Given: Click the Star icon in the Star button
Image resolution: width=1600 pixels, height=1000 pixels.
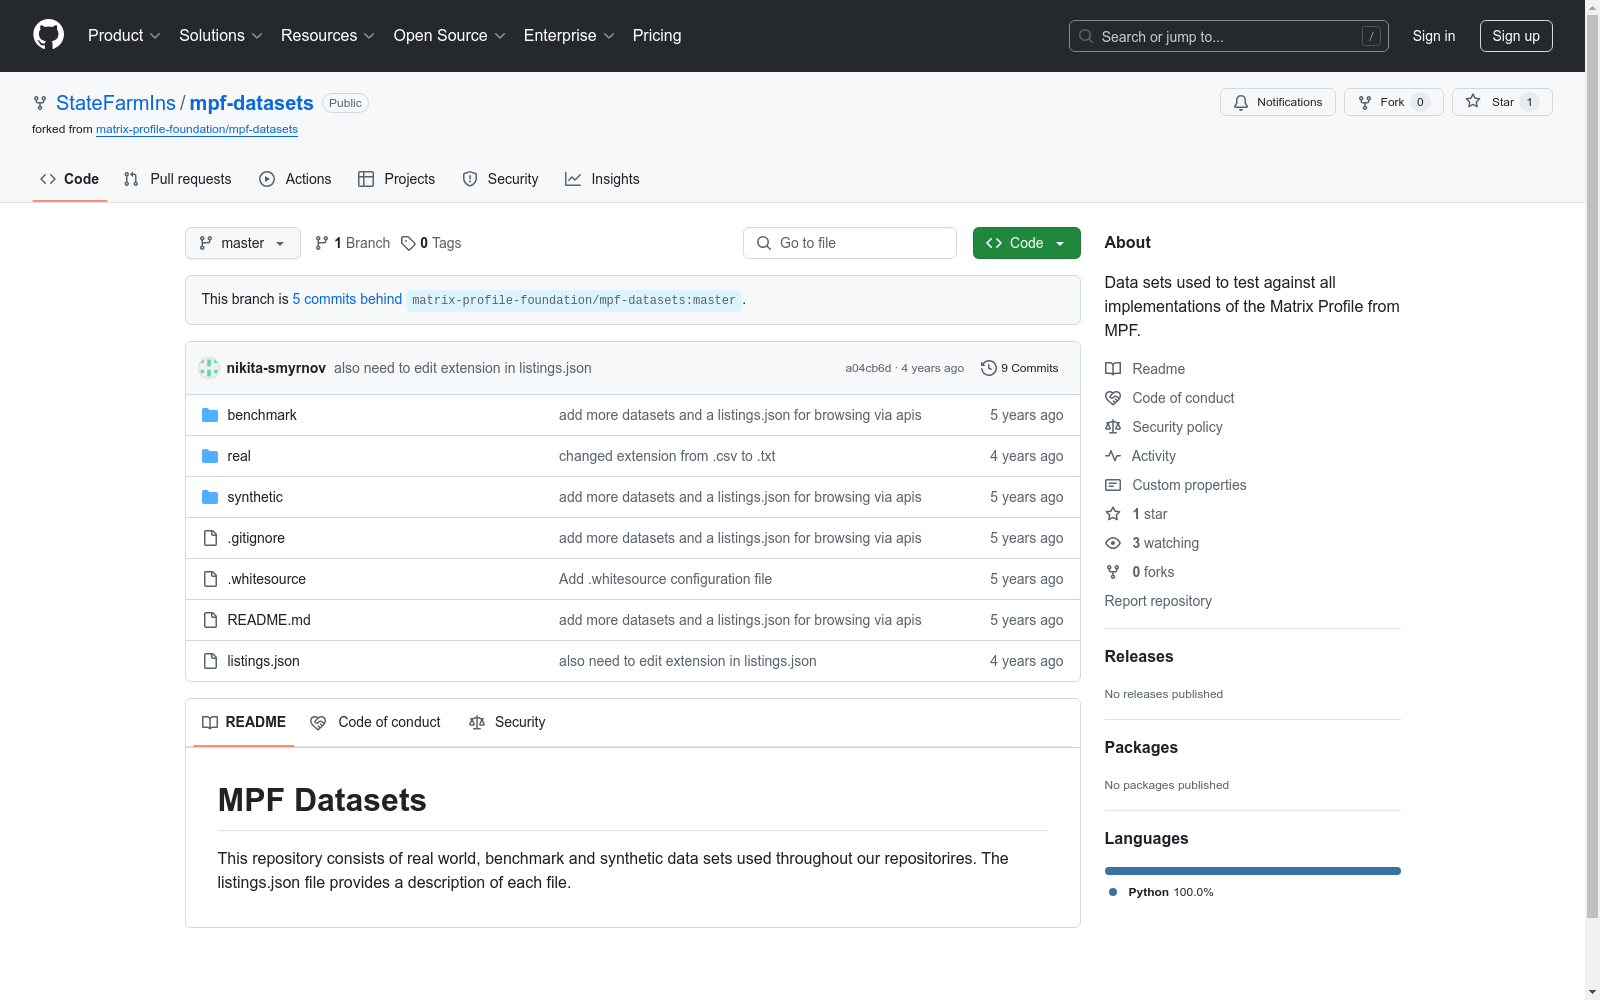Looking at the screenshot, I should [x=1473, y=101].
